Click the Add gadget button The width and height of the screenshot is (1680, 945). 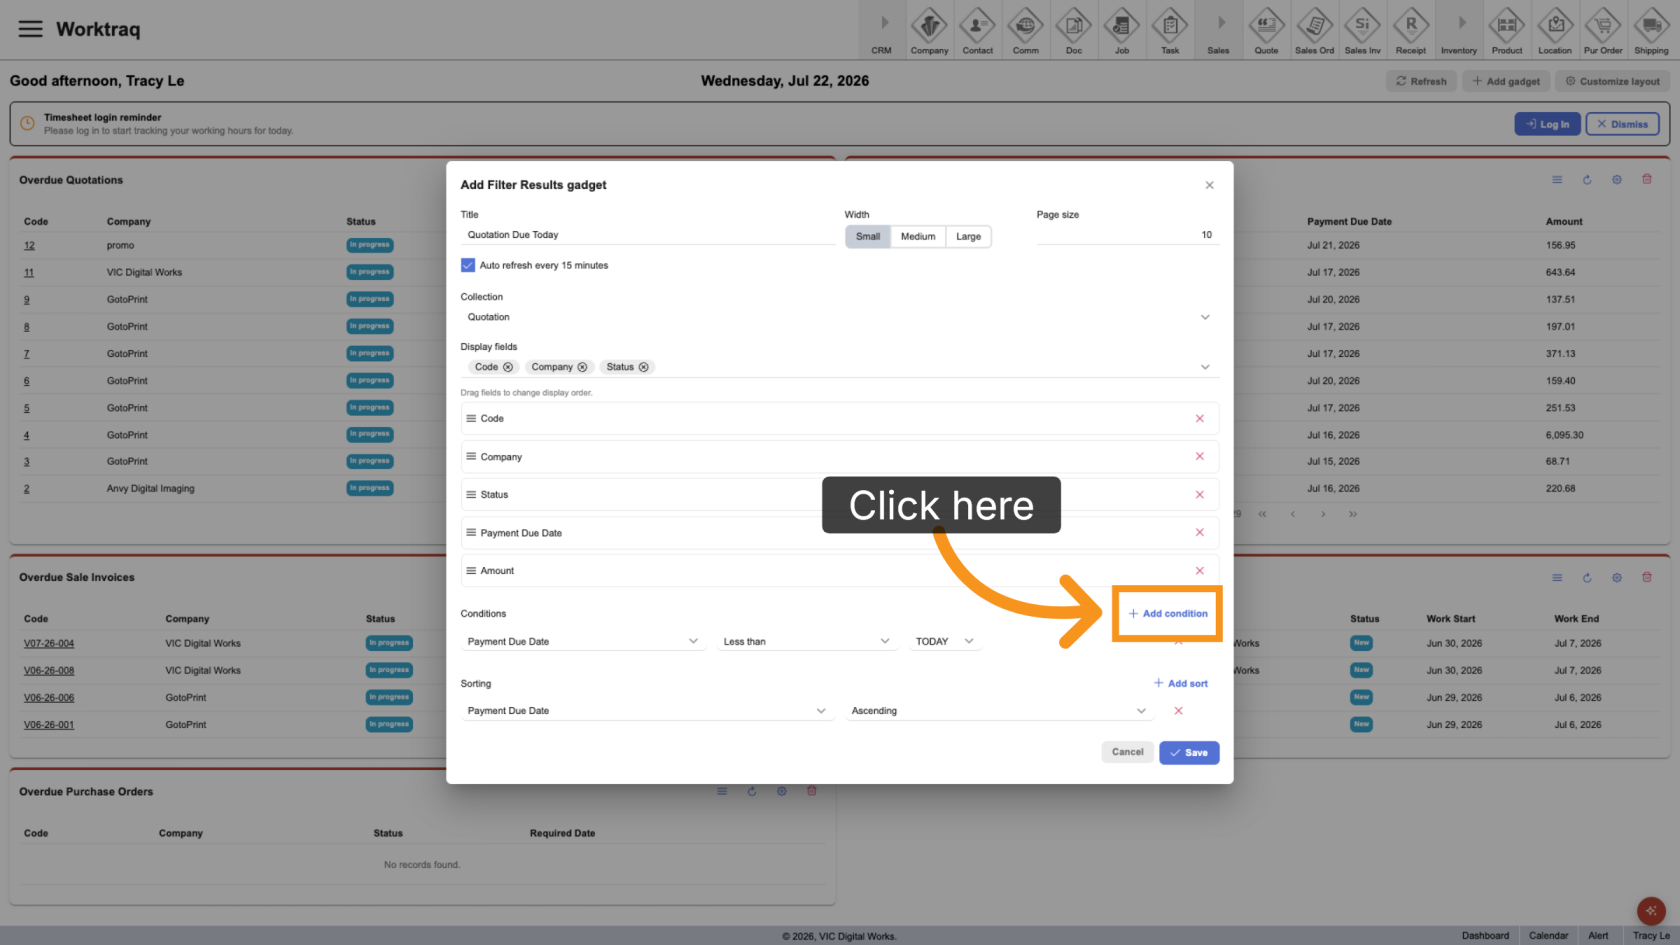(x=1506, y=81)
